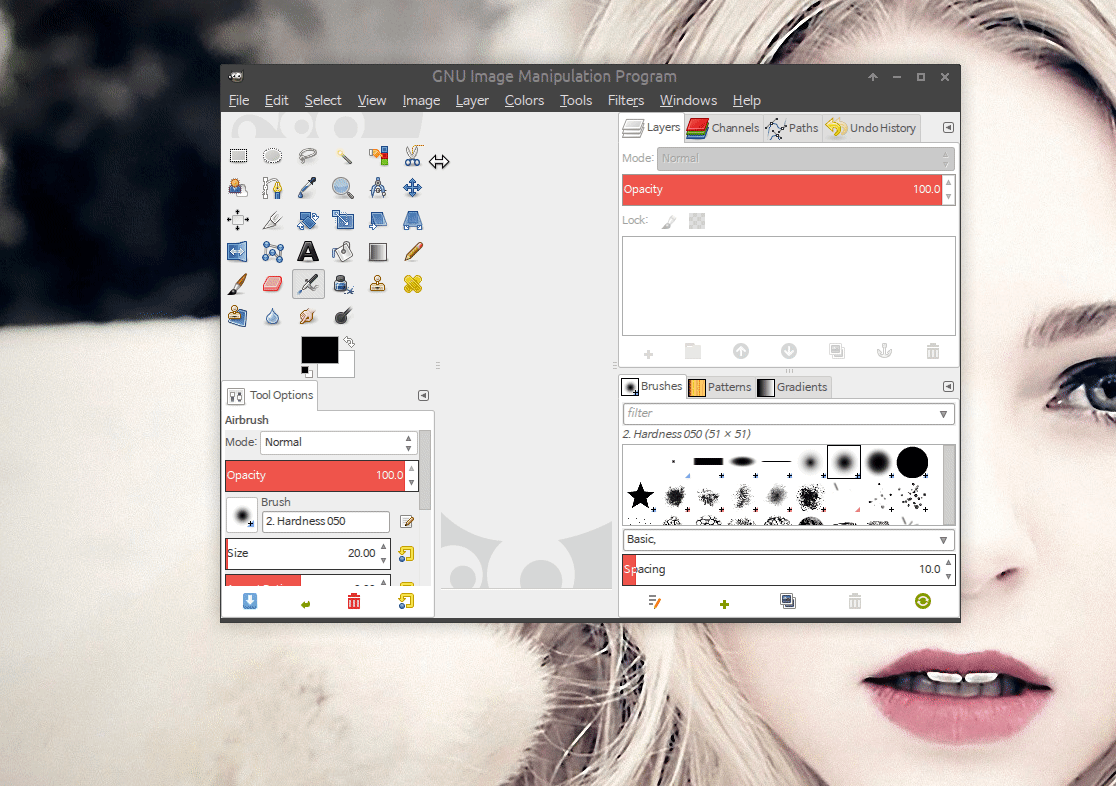
Task: Select the Cage Transform tool
Action: (273, 252)
